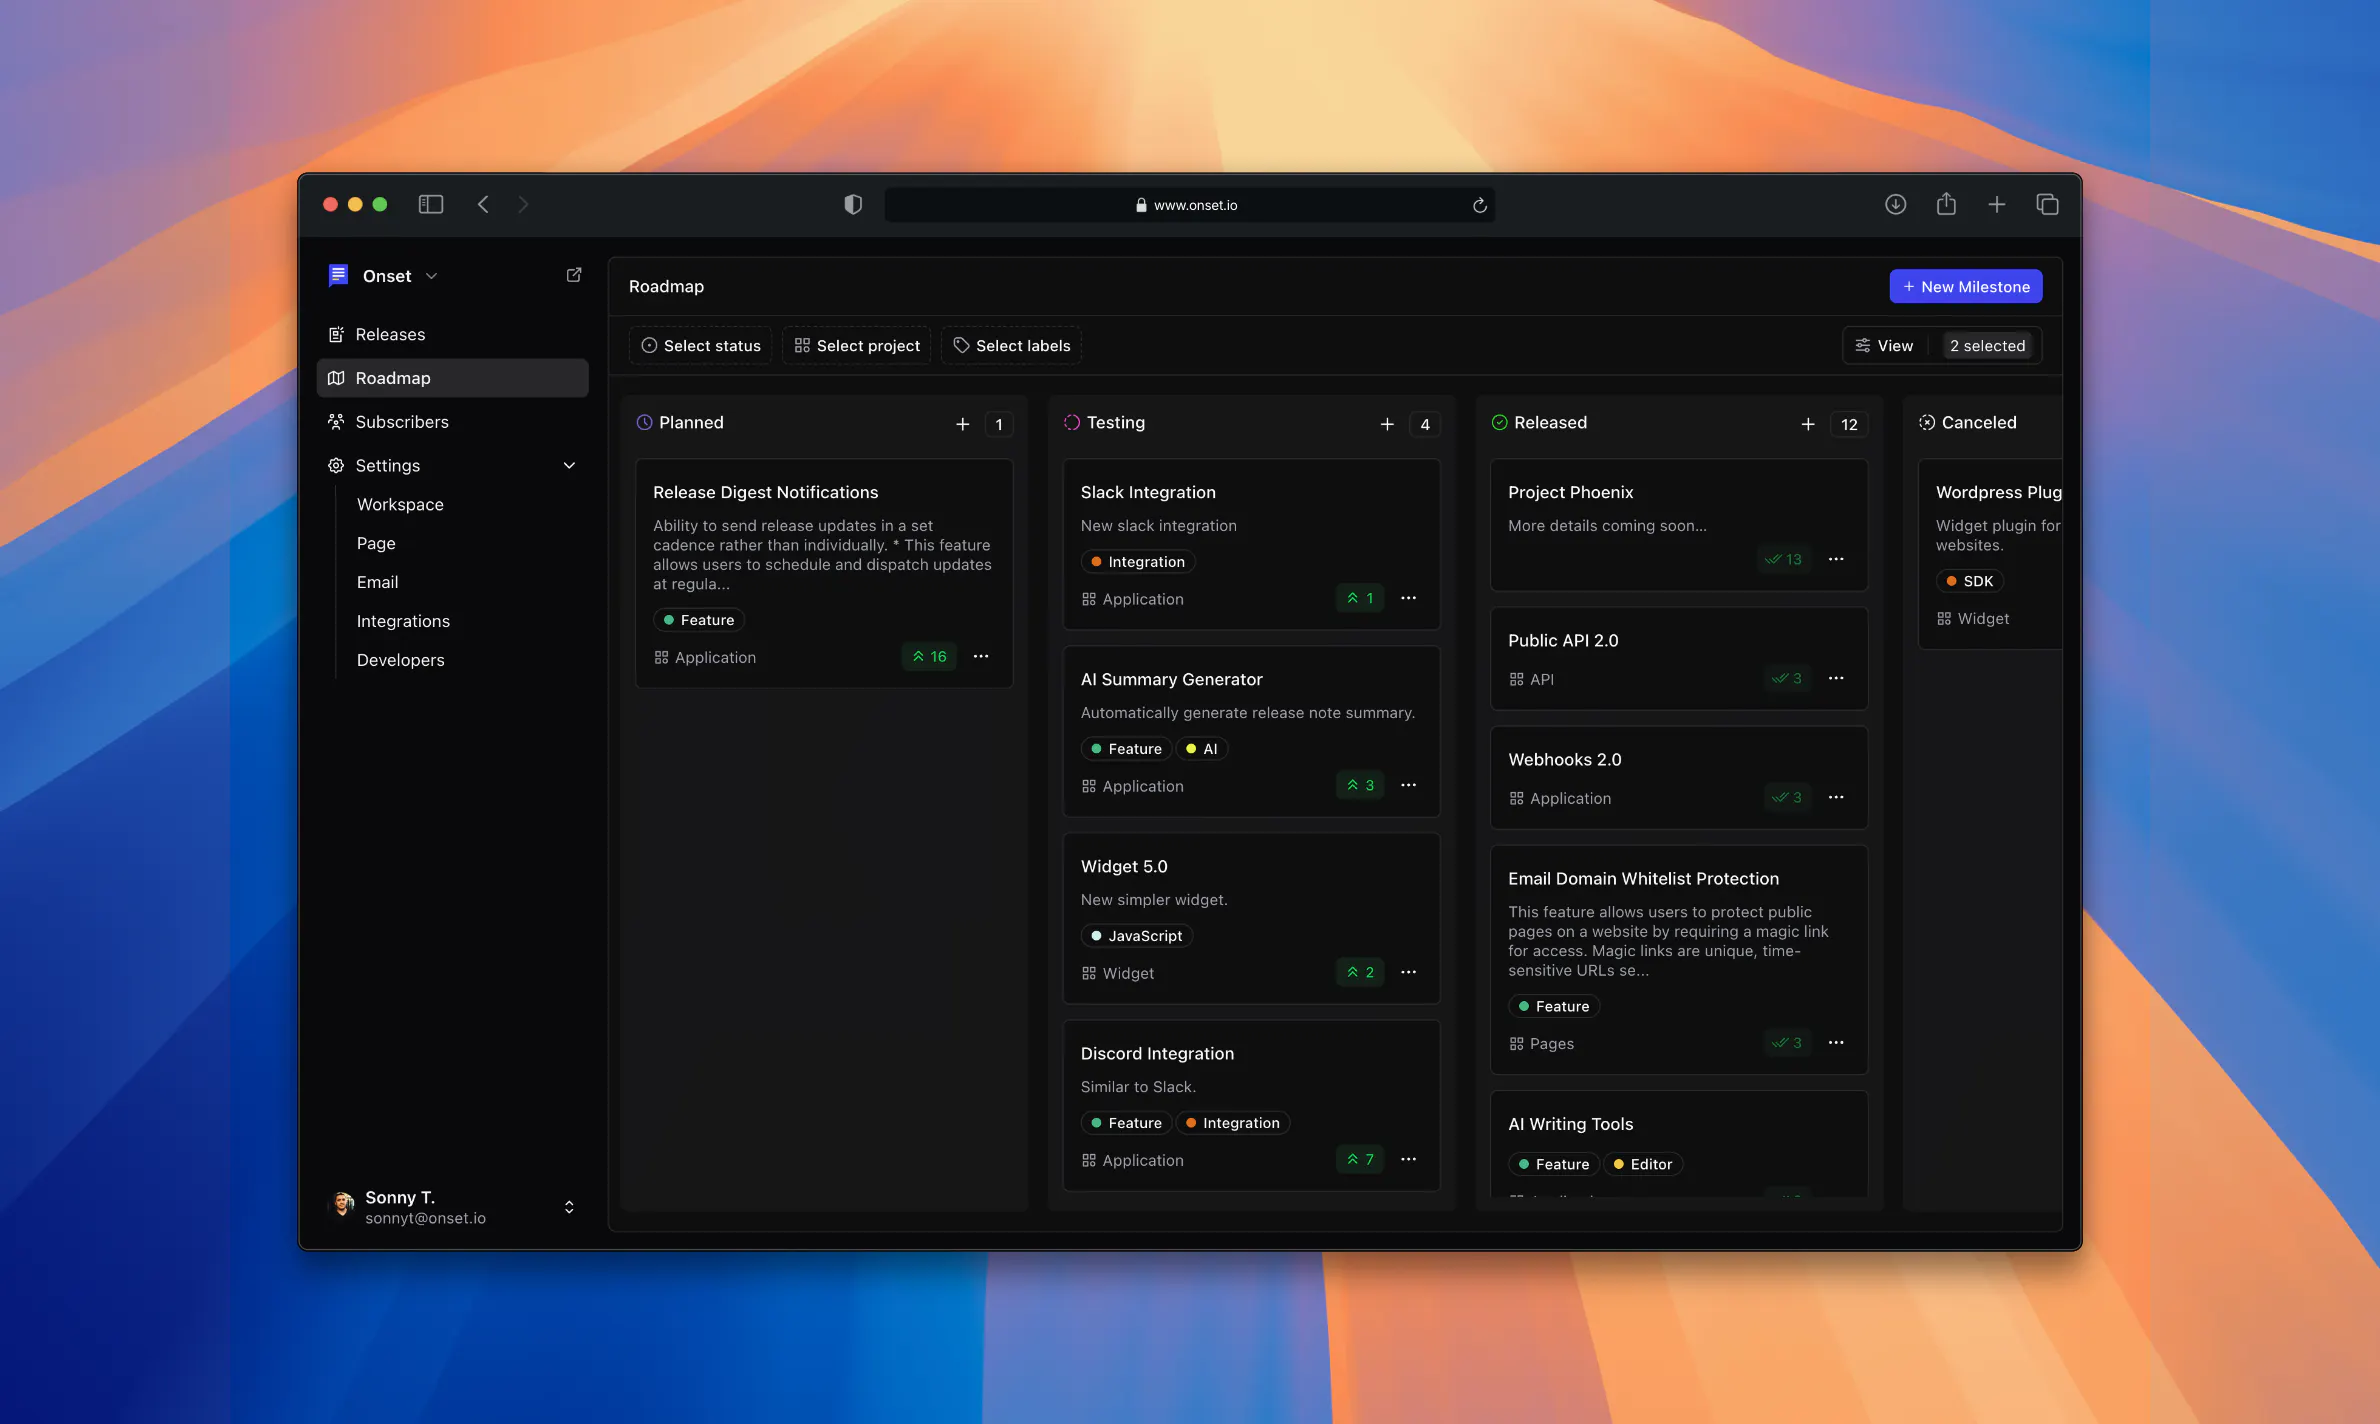Add milestone to Released column
The image size is (2380, 1424).
[x=1808, y=424]
